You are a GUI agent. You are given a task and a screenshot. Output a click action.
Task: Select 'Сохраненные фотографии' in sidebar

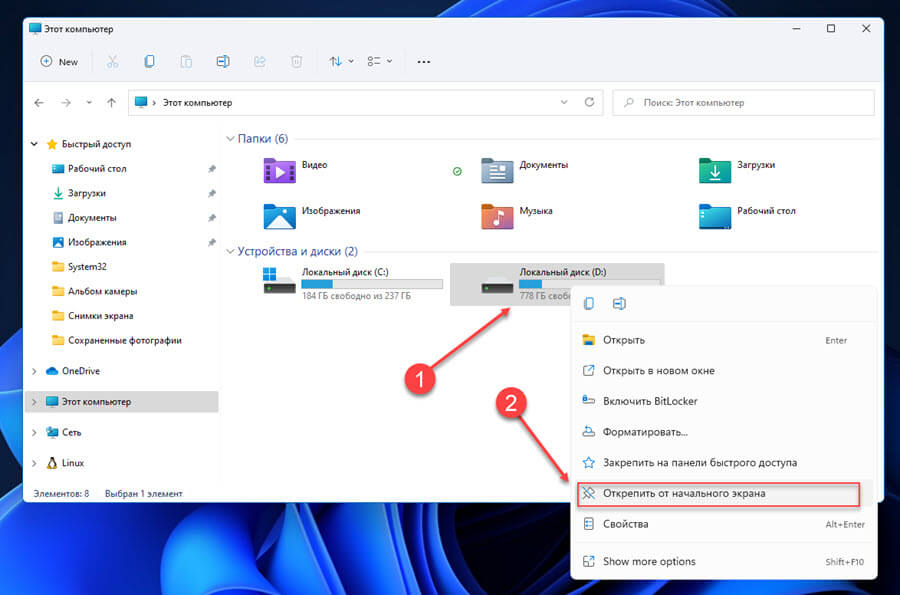click(124, 340)
